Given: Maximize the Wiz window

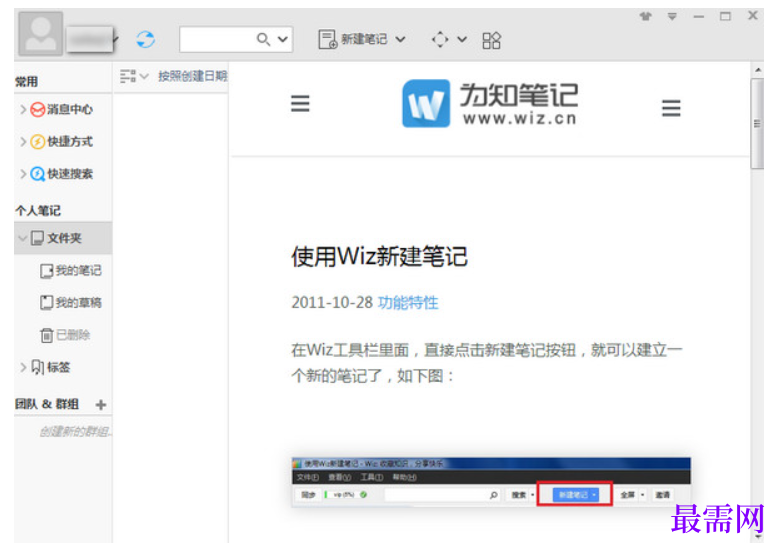Looking at the screenshot, I should click(x=725, y=16).
